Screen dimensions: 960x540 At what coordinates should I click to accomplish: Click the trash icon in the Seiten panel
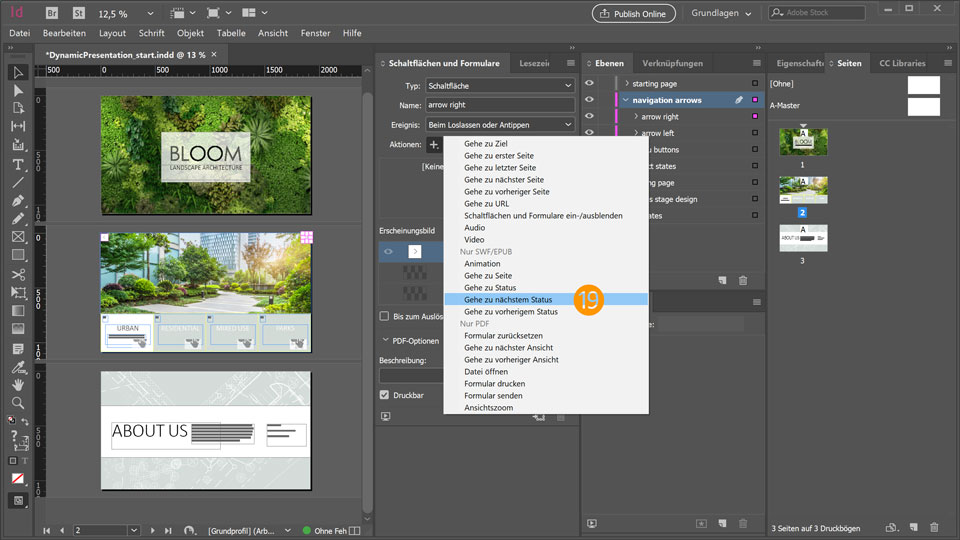(x=934, y=527)
